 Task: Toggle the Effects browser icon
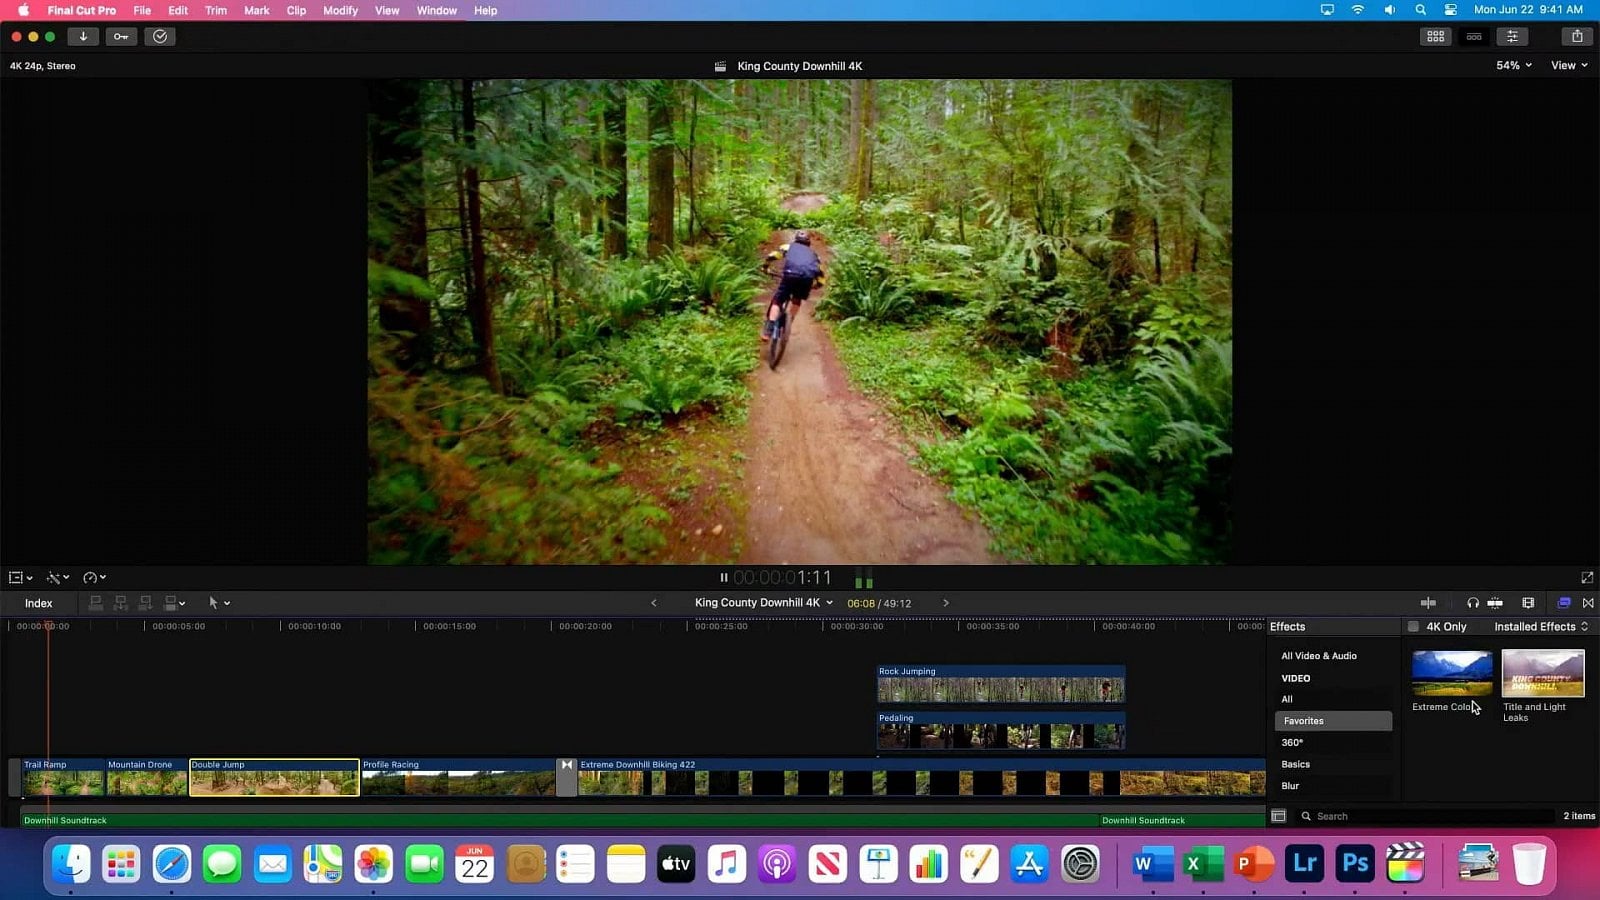pos(1564,603)
